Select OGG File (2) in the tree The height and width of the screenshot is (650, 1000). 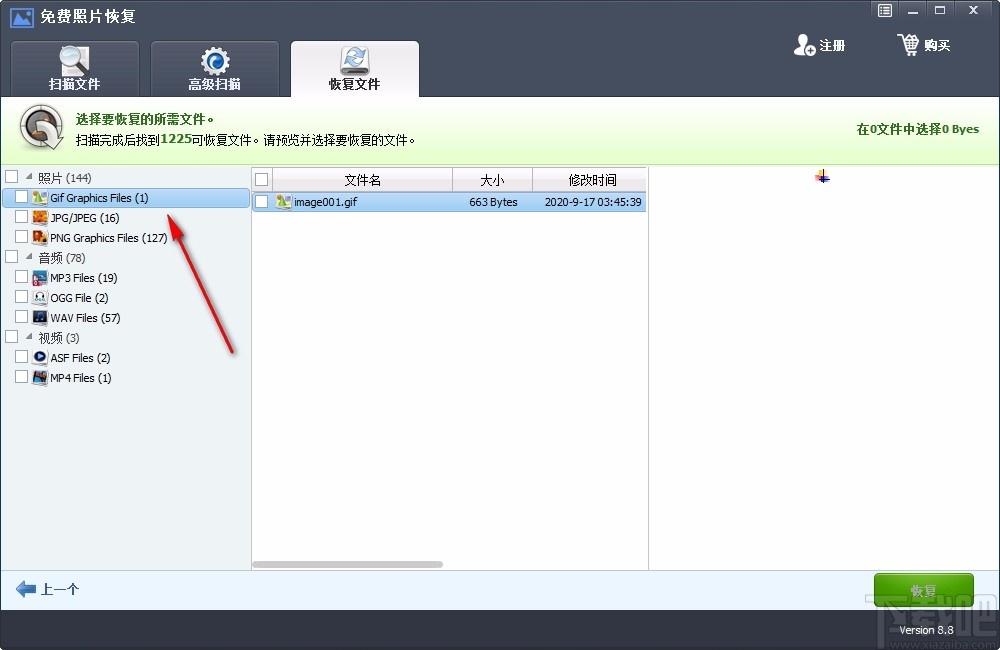[79, 297]
